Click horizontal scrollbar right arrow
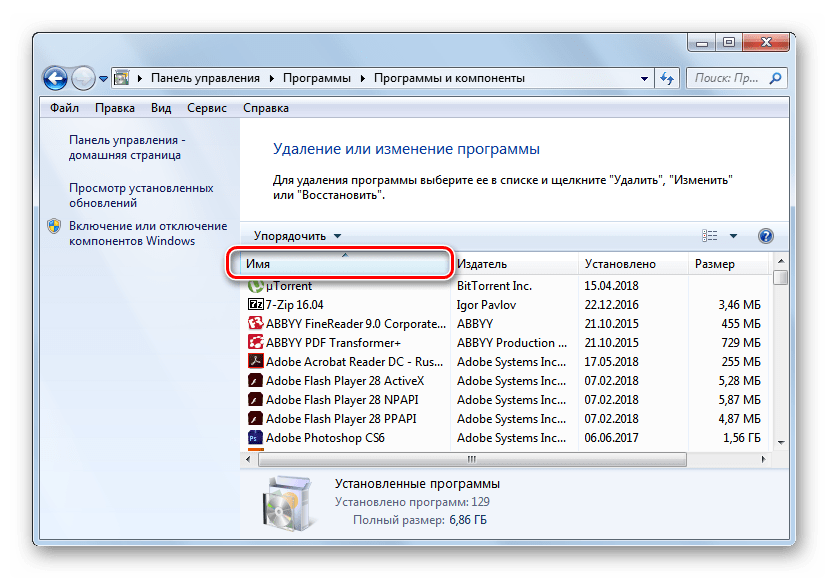The image size is (829, 579). 763,459
